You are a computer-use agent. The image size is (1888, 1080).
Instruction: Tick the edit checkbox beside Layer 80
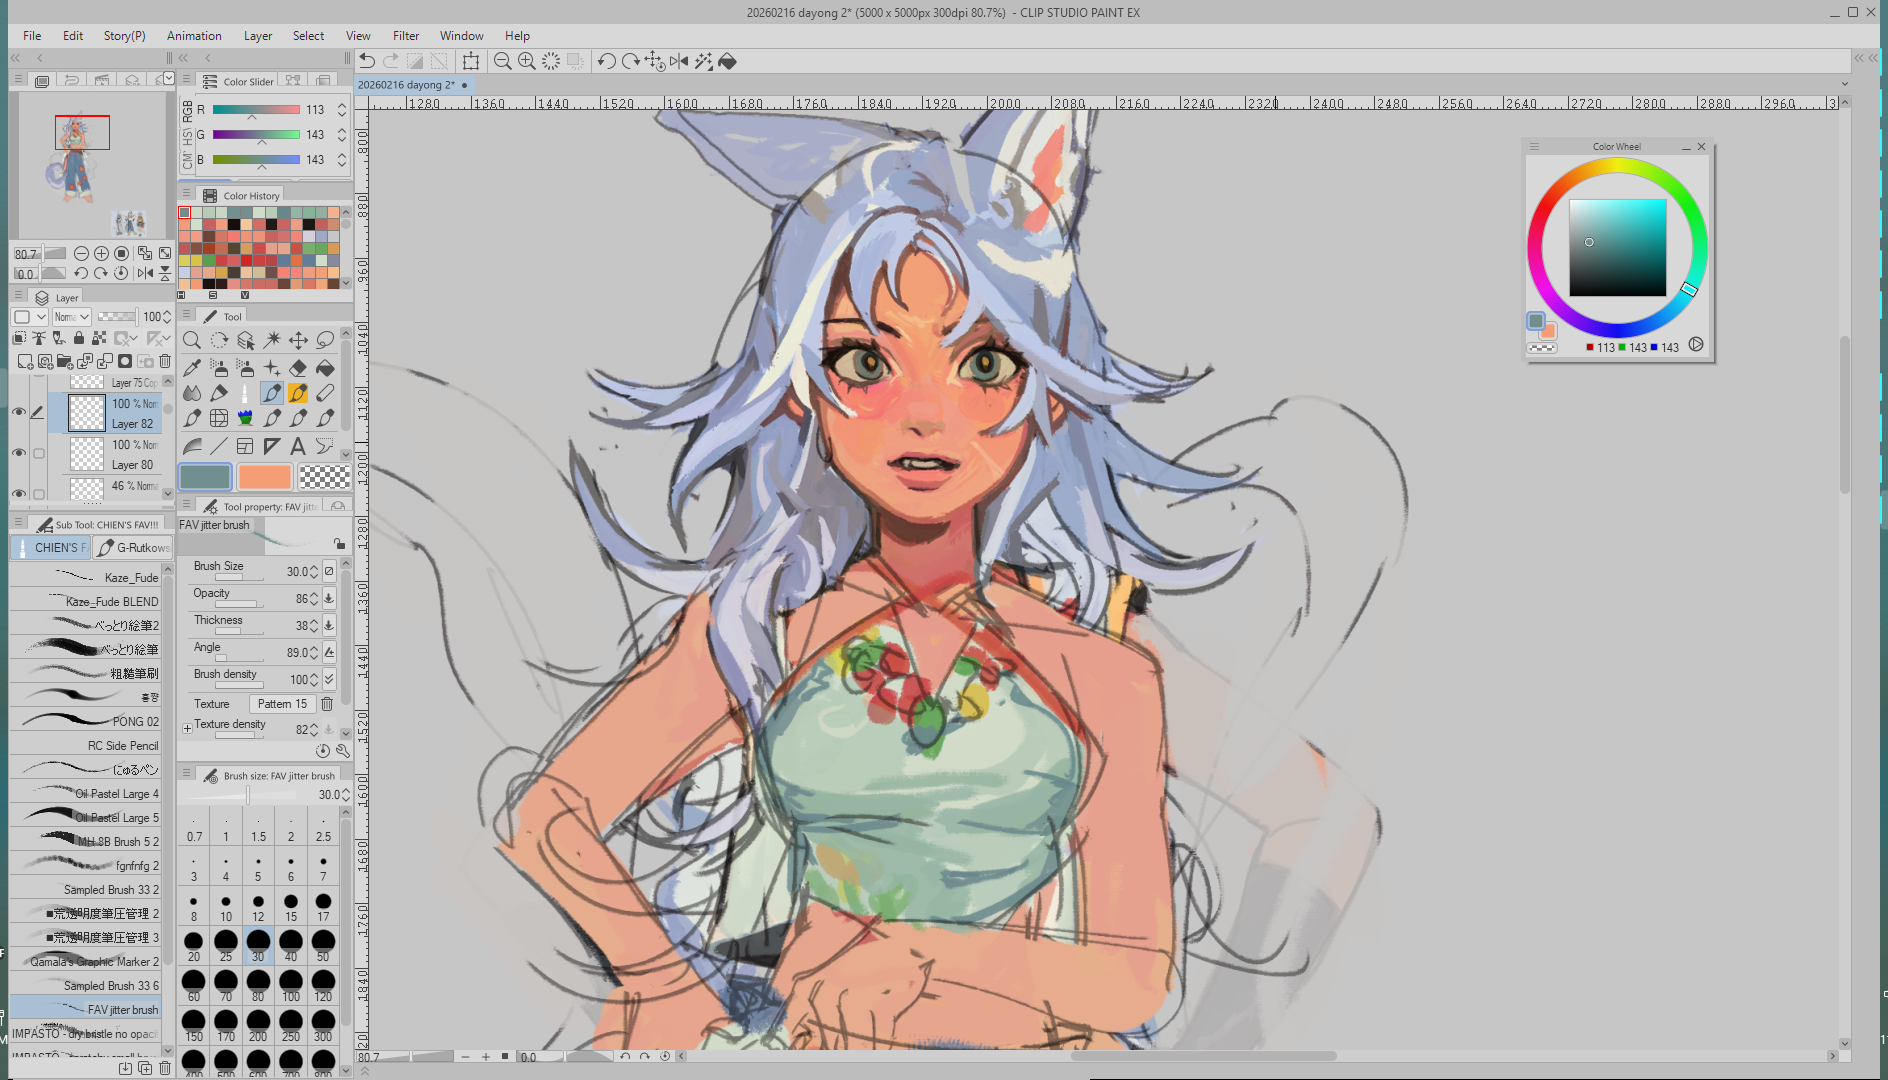click(x=39, y=454)
